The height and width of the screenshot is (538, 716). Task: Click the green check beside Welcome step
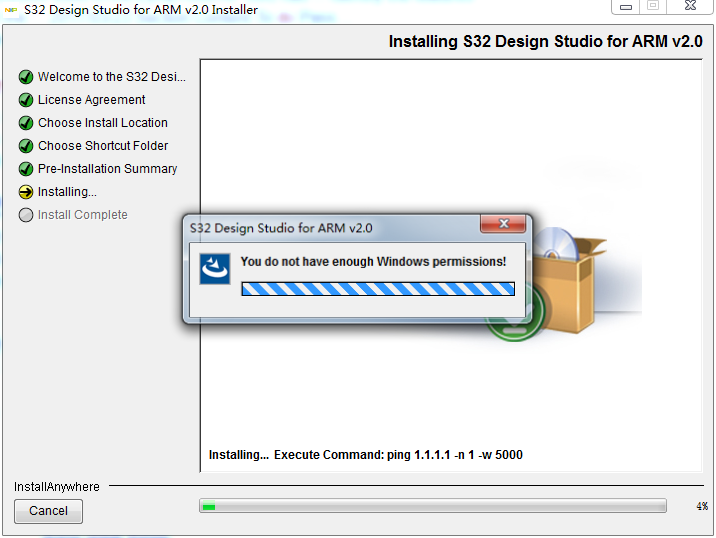26,77
